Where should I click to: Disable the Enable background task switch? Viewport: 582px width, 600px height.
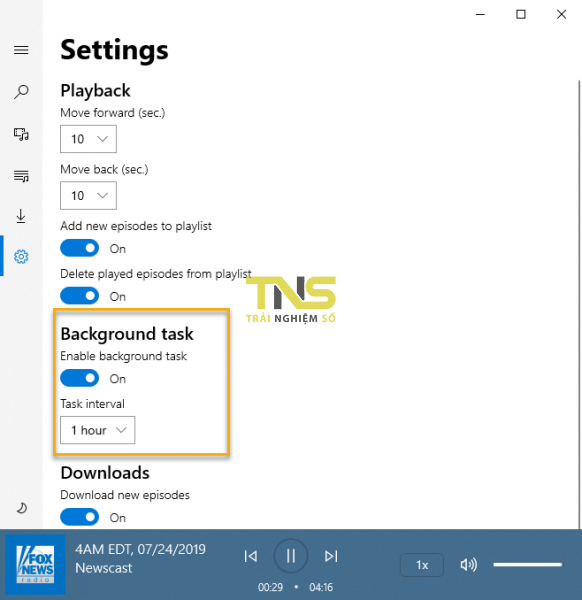pyautogui.click(x=80, y=378)
